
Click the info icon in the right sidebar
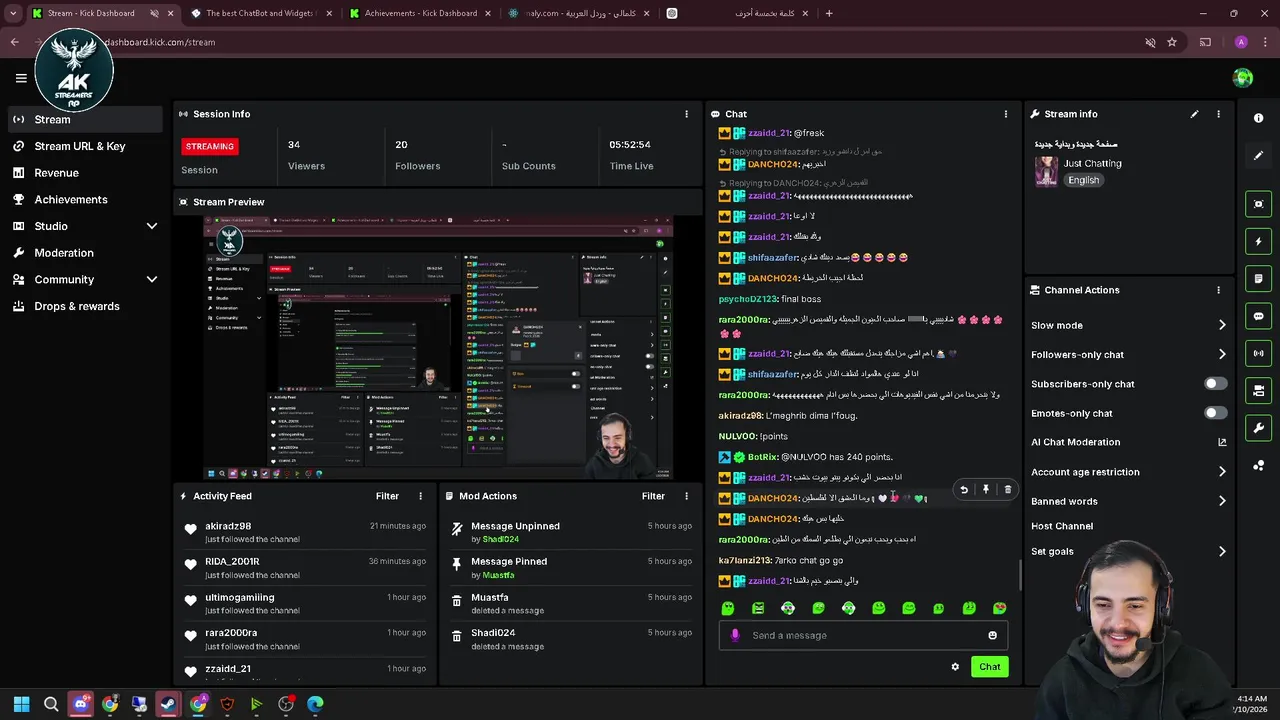[x=1258, y=118]
